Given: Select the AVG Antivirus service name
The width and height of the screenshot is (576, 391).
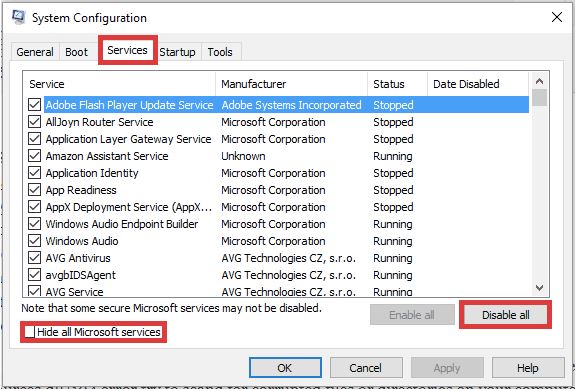Looking at the screenshot, I should click(78, 258).
